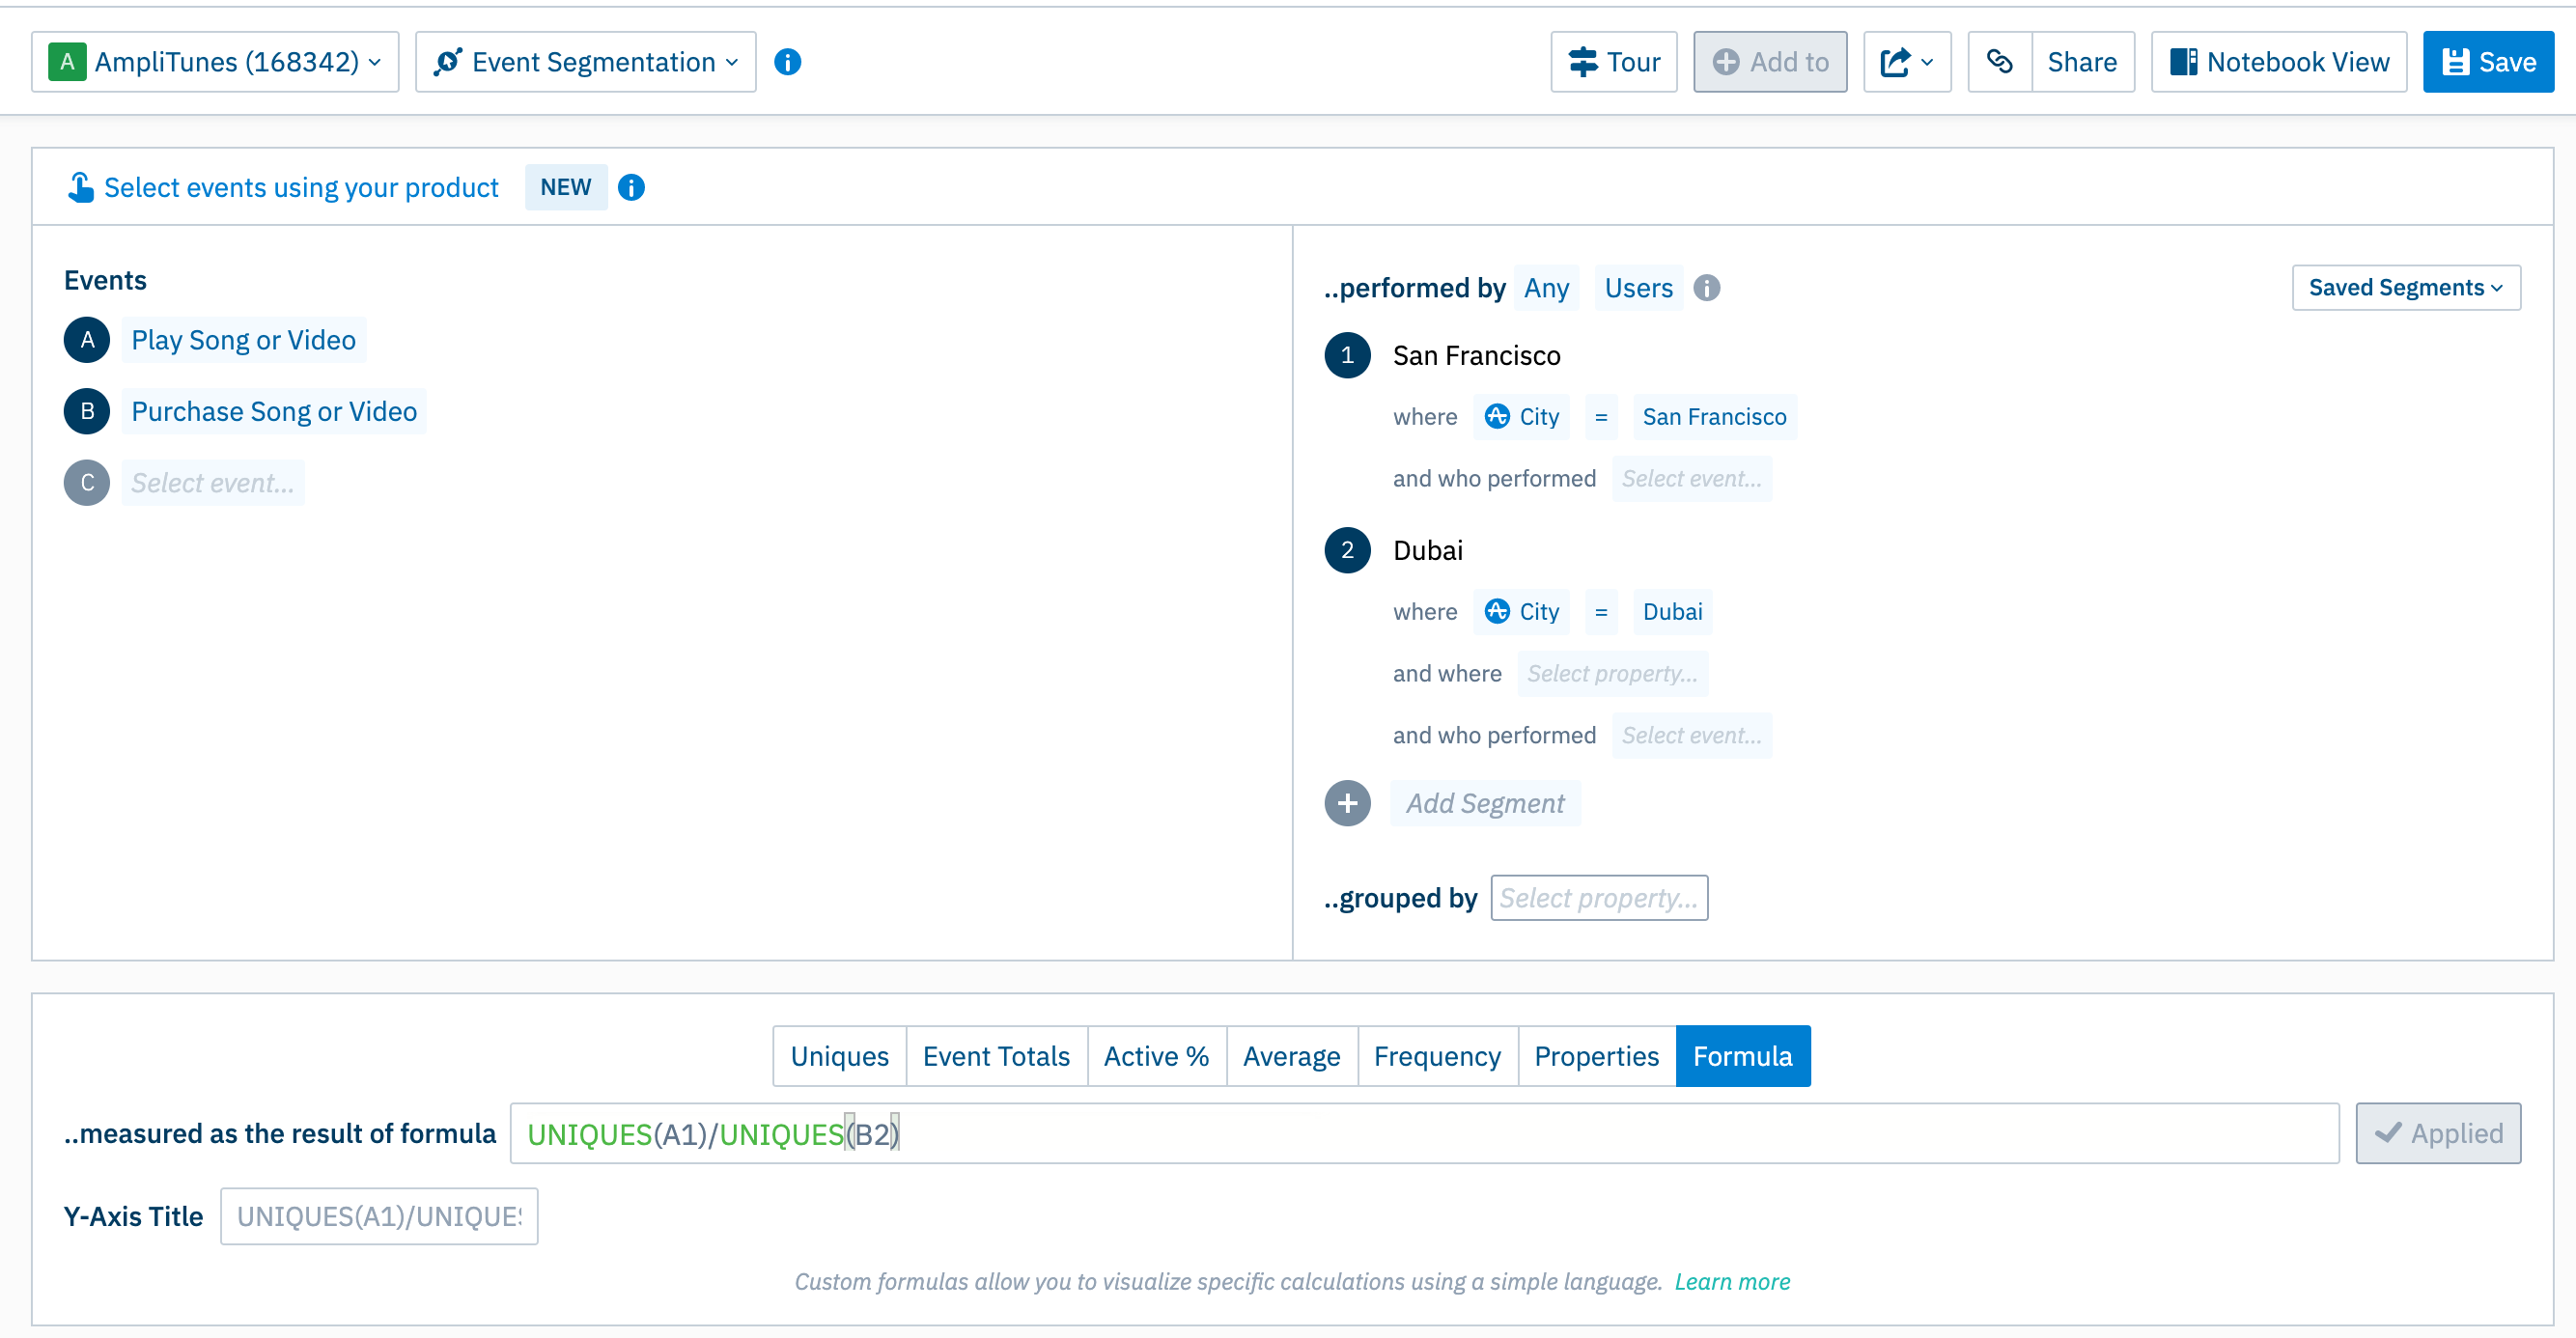
Task: Click the segment 1 number badge
Action: 1347,355
